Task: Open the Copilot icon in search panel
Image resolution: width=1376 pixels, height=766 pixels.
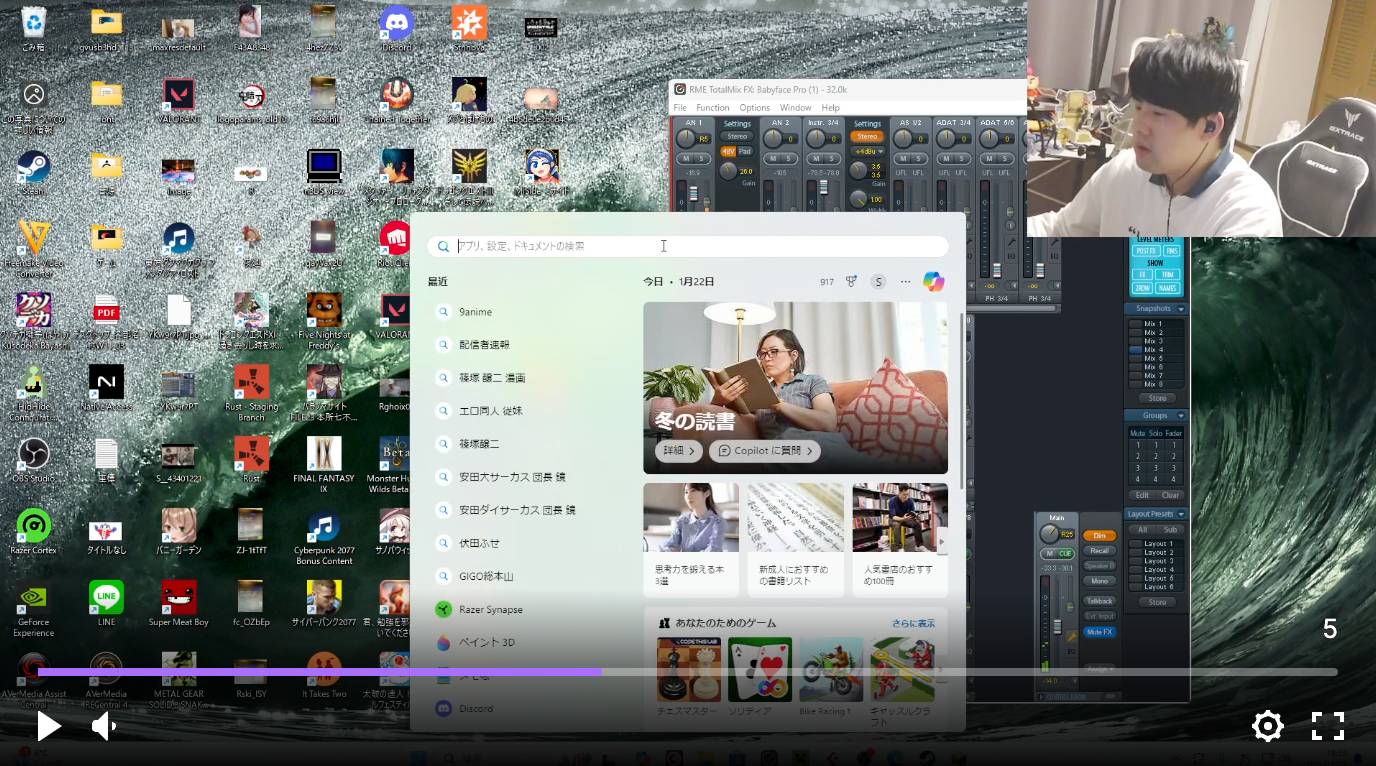Action: click(934, 282)
